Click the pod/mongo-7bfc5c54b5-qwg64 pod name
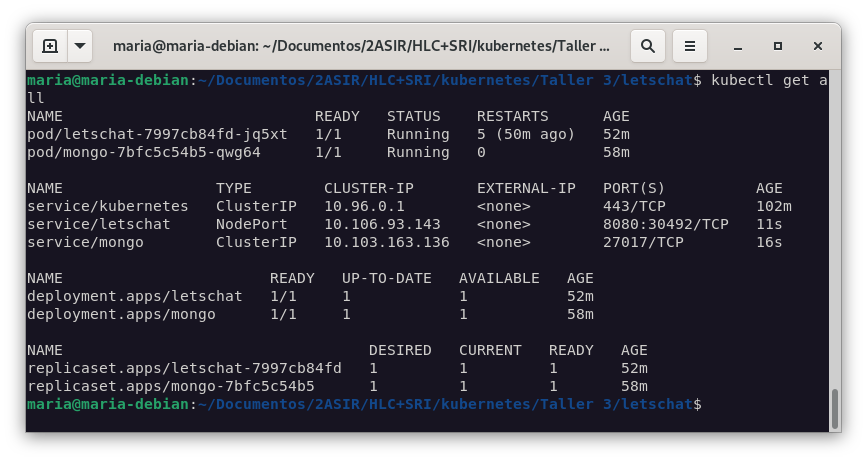The width and height of the screenshot is (867, 461). [x=144, y=152]
